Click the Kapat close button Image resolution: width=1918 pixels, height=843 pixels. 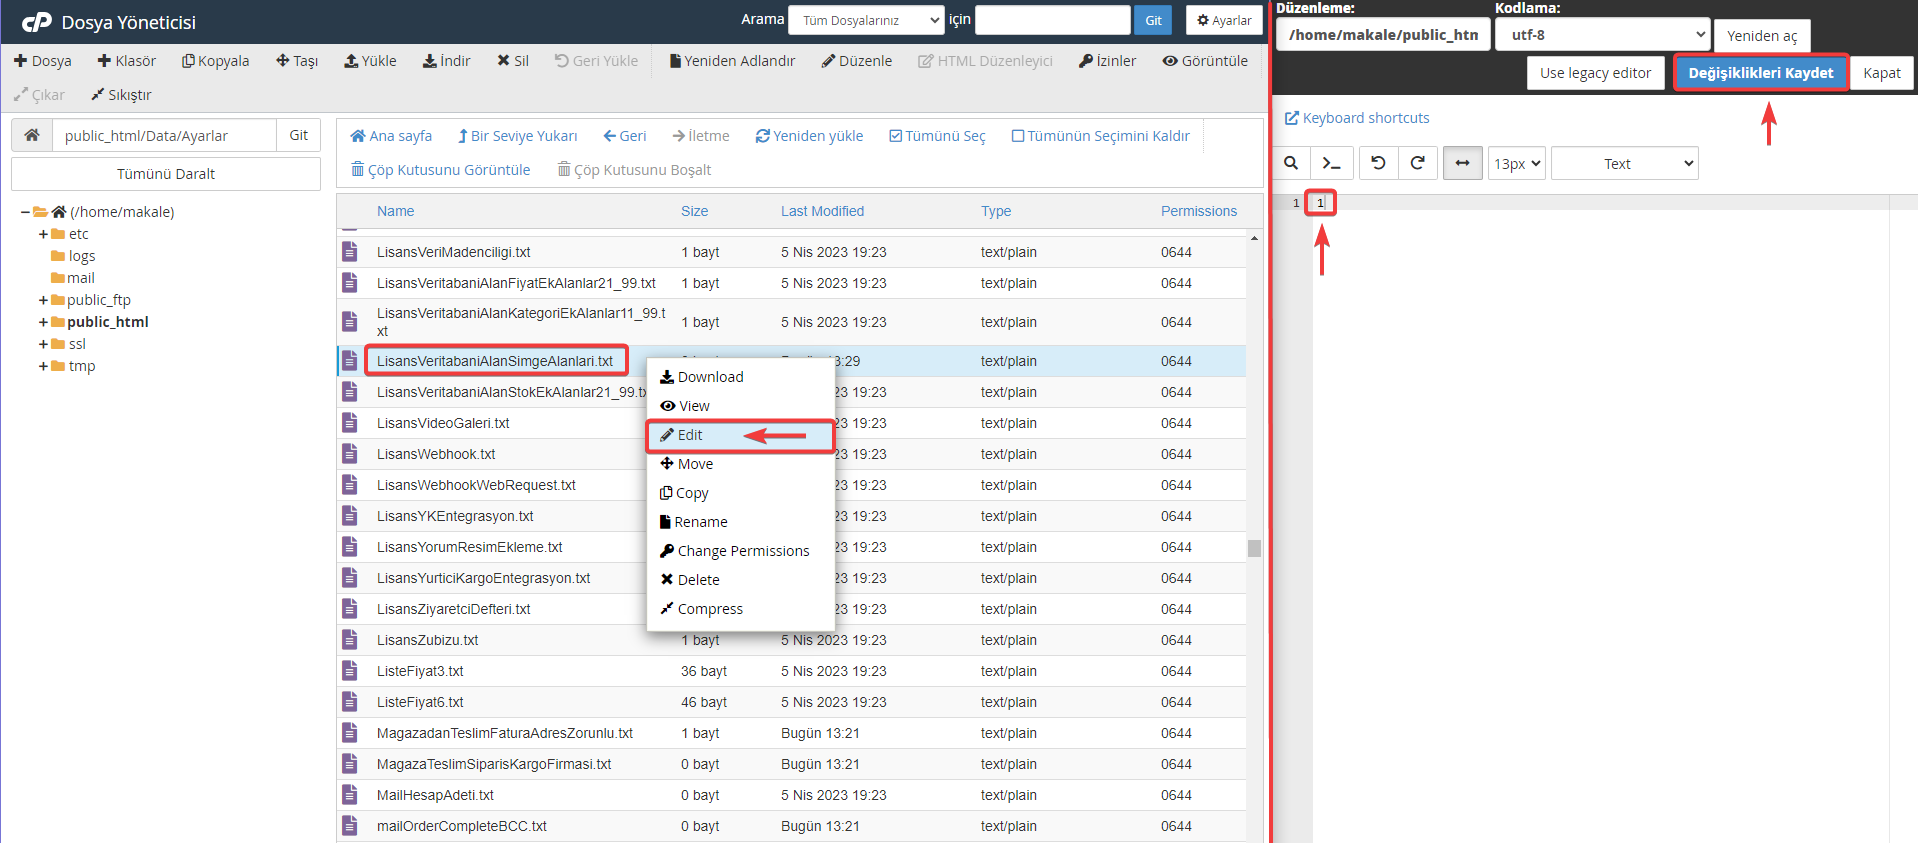(1881, 73)
